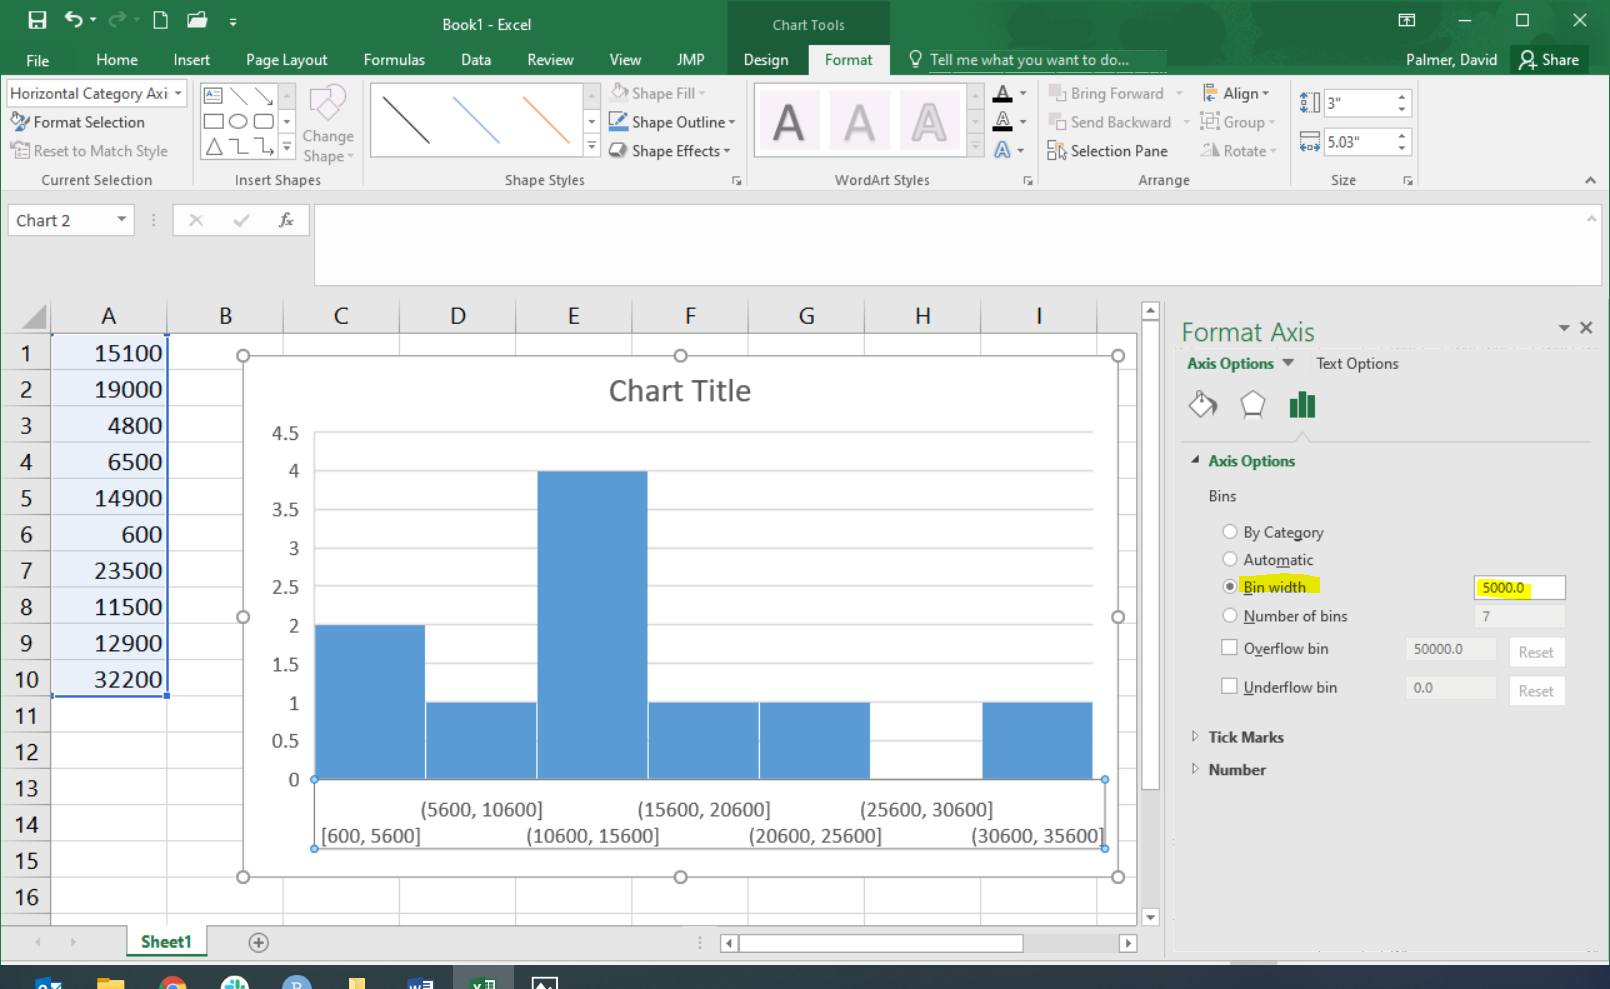Click the Axis Options bar chart icon
The image size is (1610, 989).
[x=1302, y=405]
